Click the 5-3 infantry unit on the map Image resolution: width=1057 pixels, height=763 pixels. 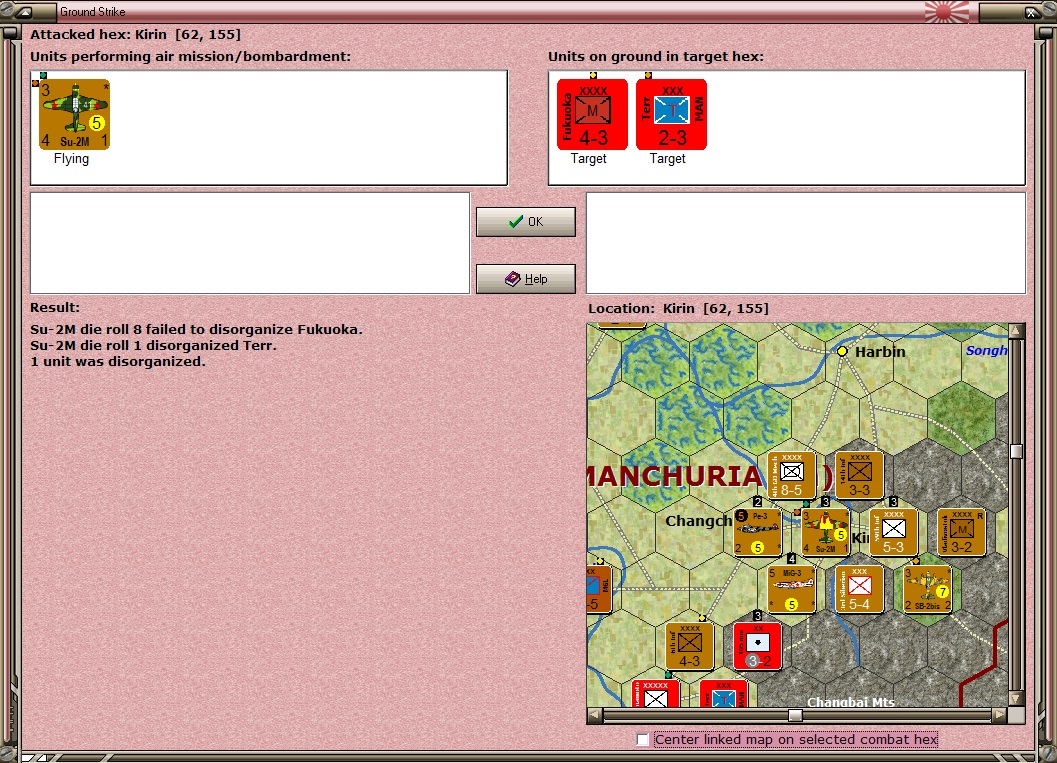893,532
